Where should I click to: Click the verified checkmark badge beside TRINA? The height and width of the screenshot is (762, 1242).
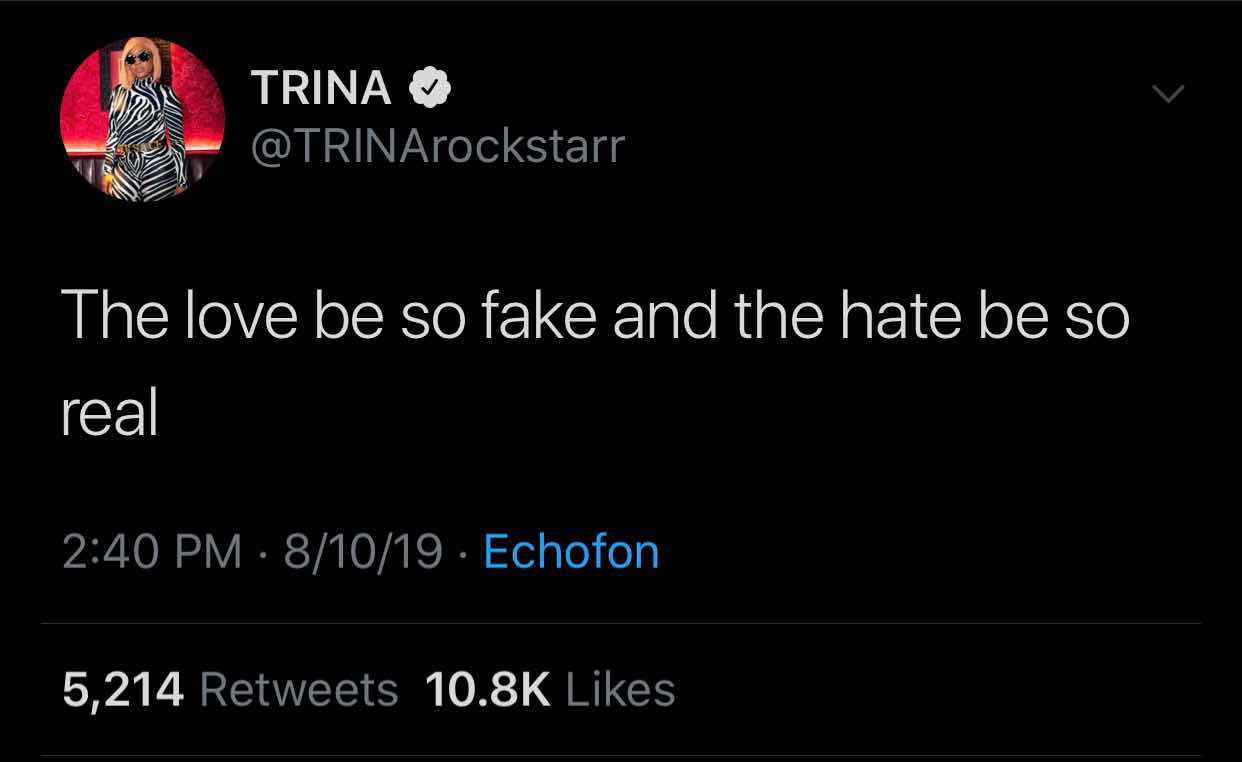point(430,90)
